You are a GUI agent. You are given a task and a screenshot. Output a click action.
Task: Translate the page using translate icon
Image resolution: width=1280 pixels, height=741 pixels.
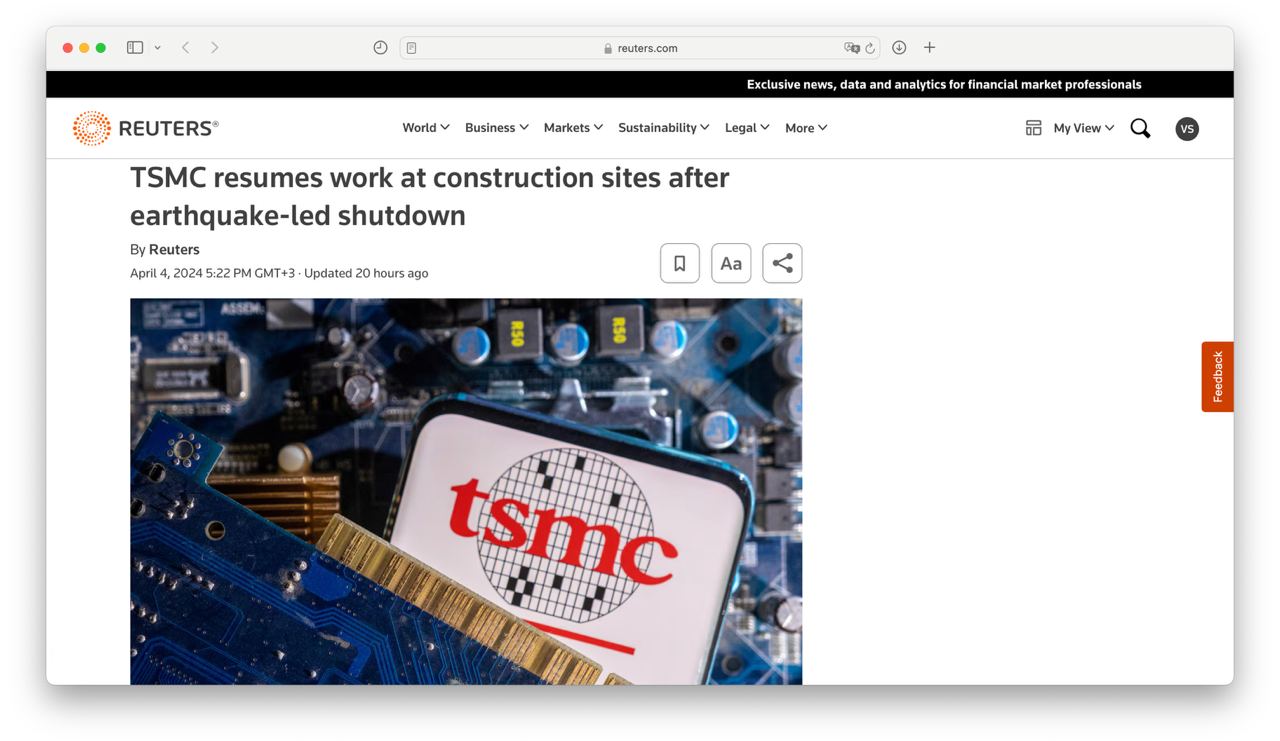851,48
